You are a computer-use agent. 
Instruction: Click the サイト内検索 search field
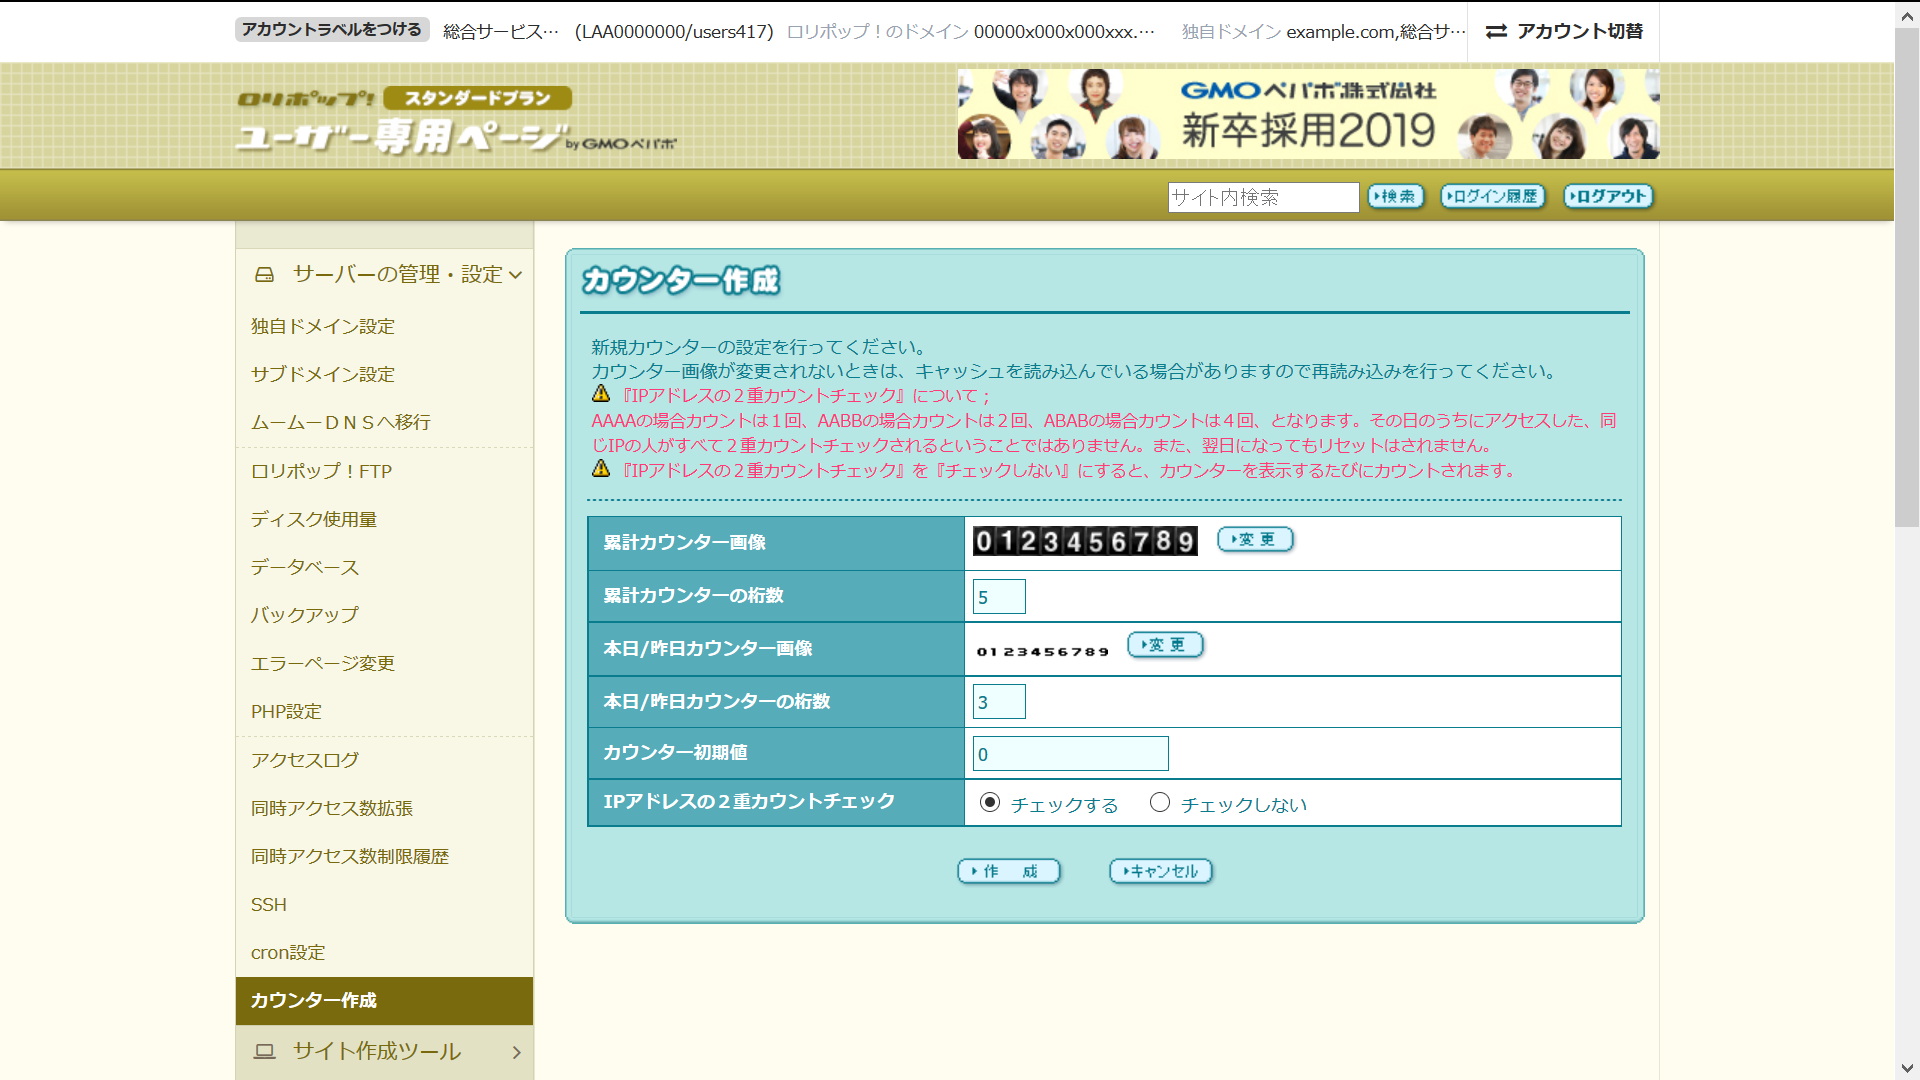pyautogui.click(x=1263, y=197)
